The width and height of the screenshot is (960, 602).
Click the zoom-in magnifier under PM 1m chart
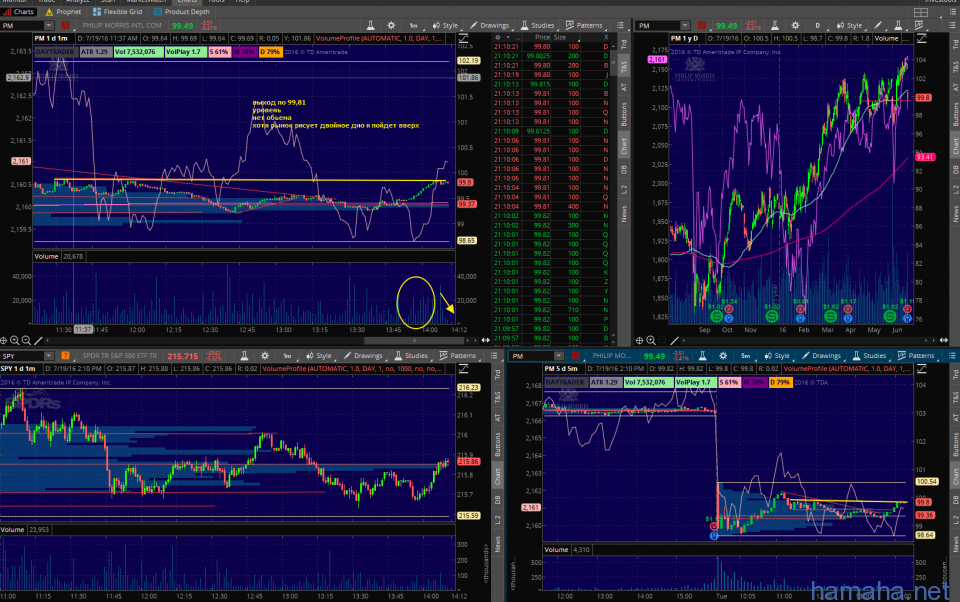tap(15, 341)
